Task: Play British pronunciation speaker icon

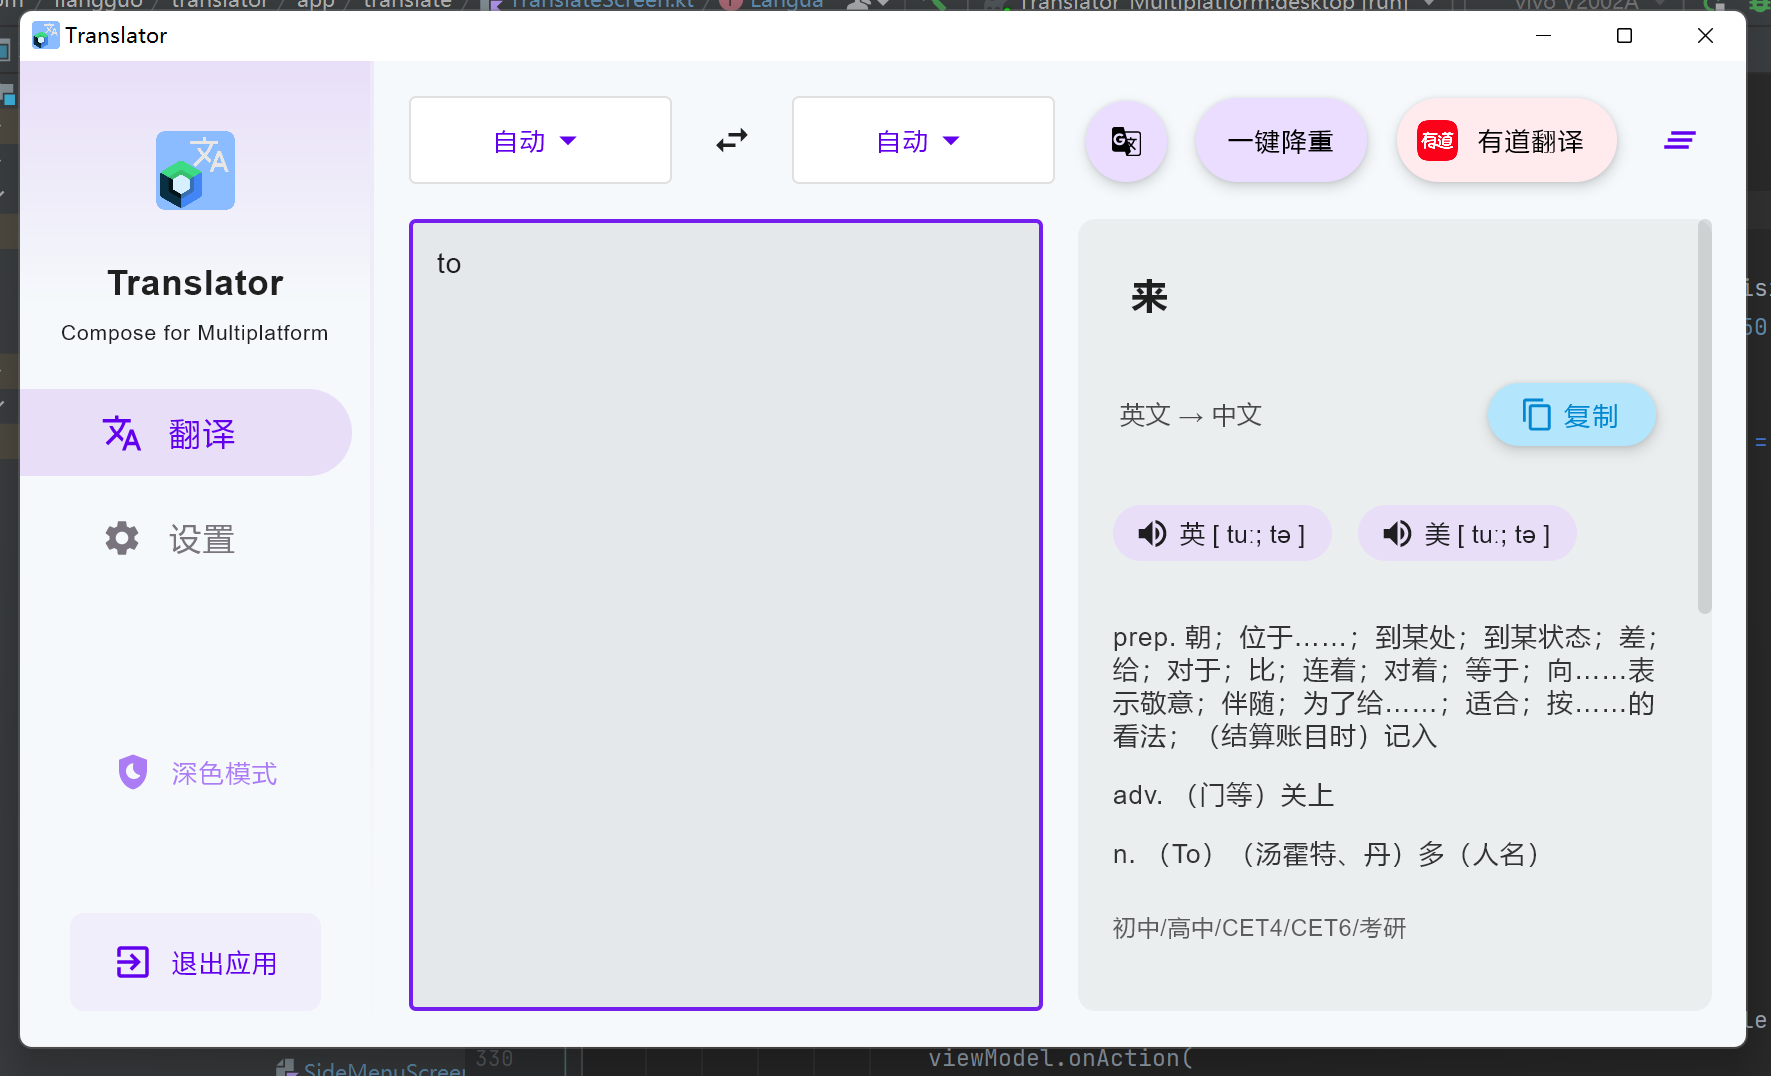Action: (1152, 533)
